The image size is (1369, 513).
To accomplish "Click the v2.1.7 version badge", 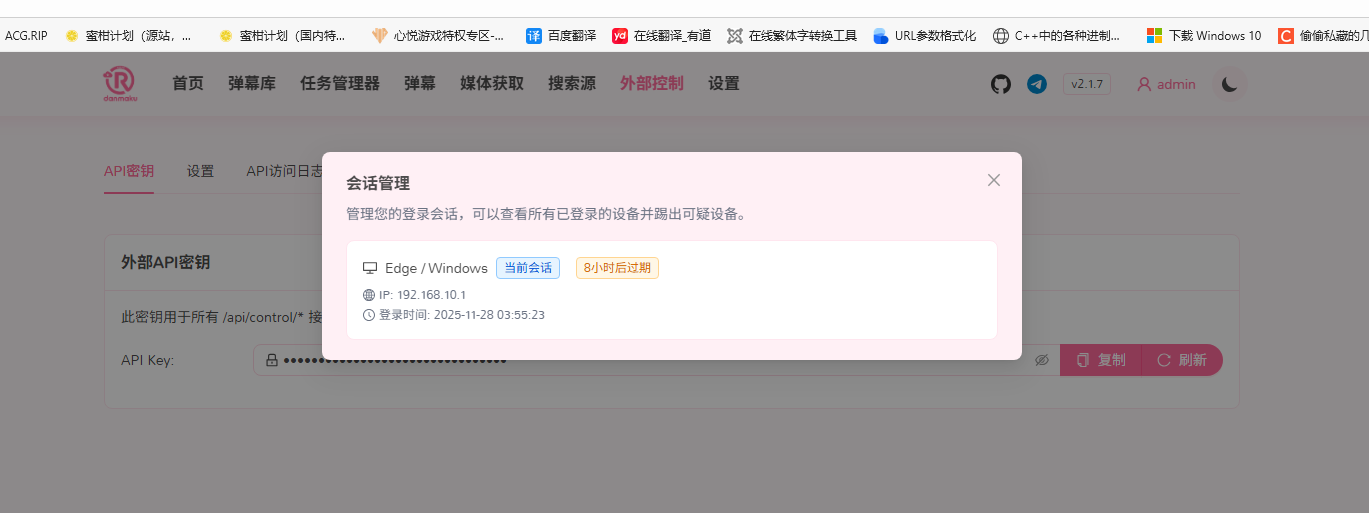I will pyautogui.click(x=1087, y=84).
